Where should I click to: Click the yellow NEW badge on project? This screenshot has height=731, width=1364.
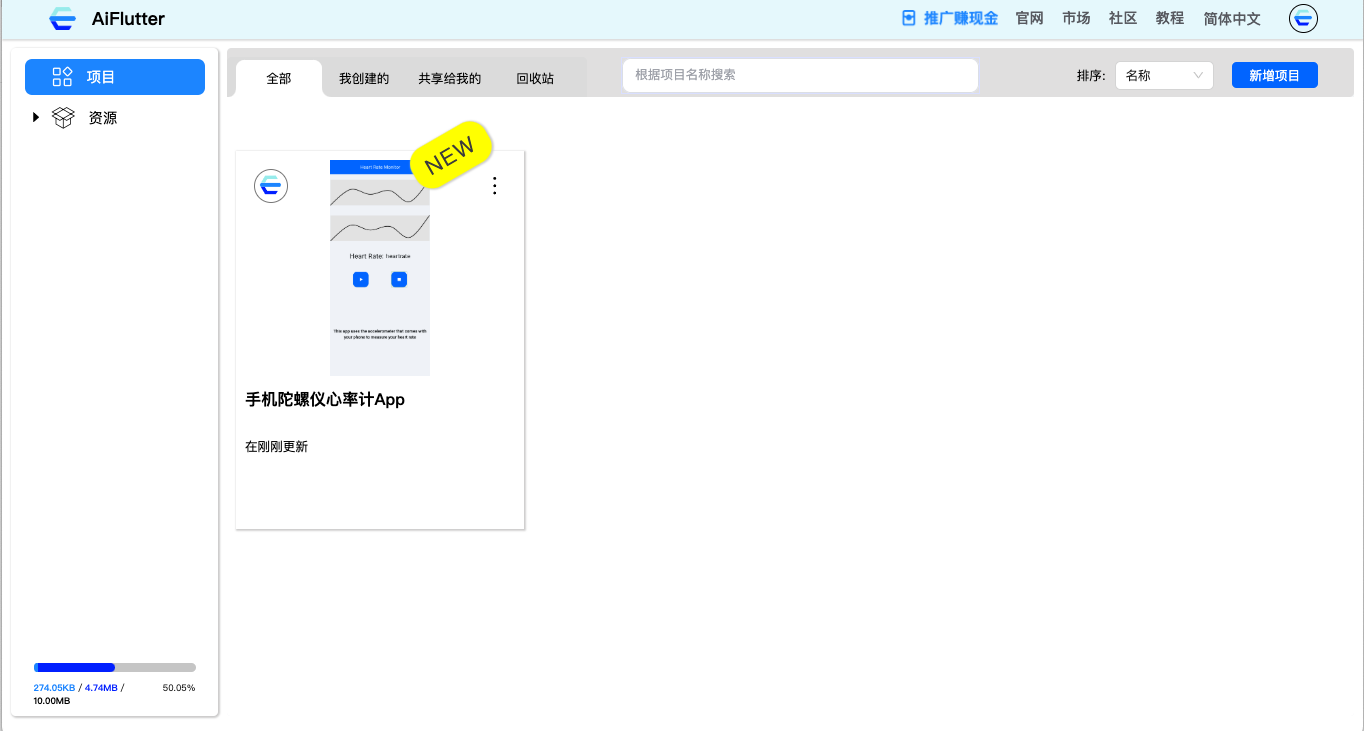[450, 154]
